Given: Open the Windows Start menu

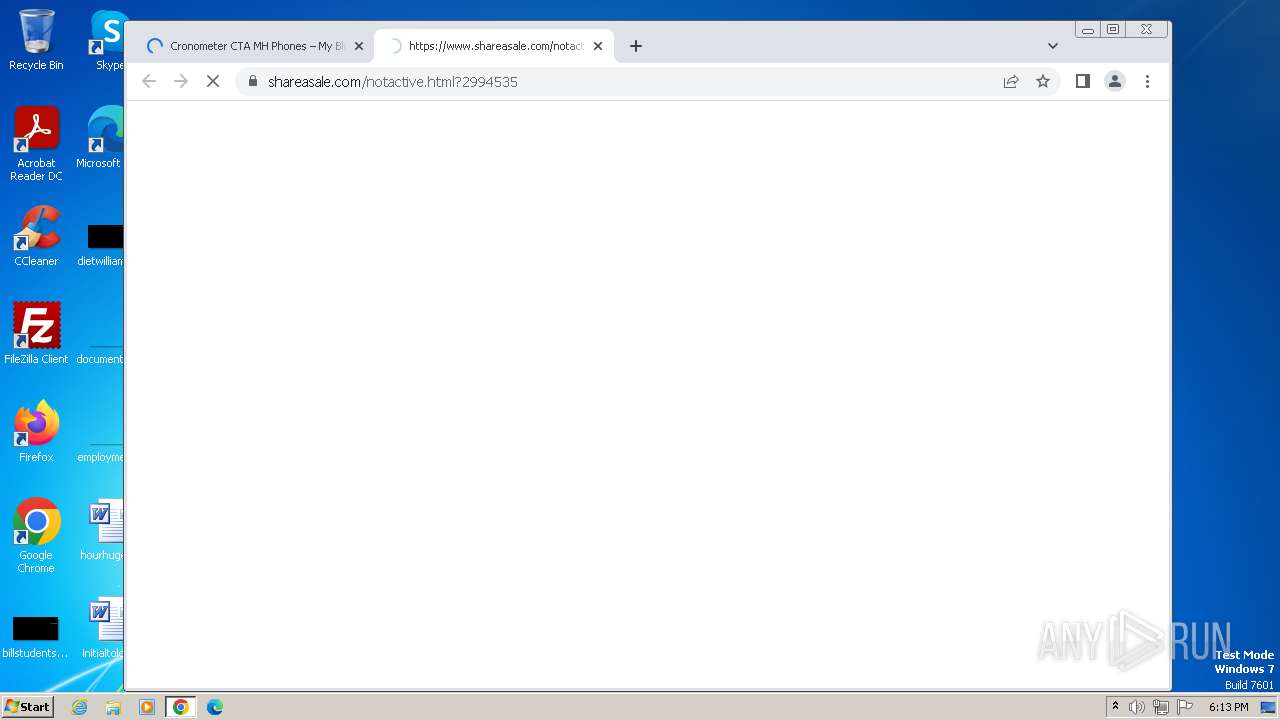Looking at the screenshot, I should (x=27, y=706).
